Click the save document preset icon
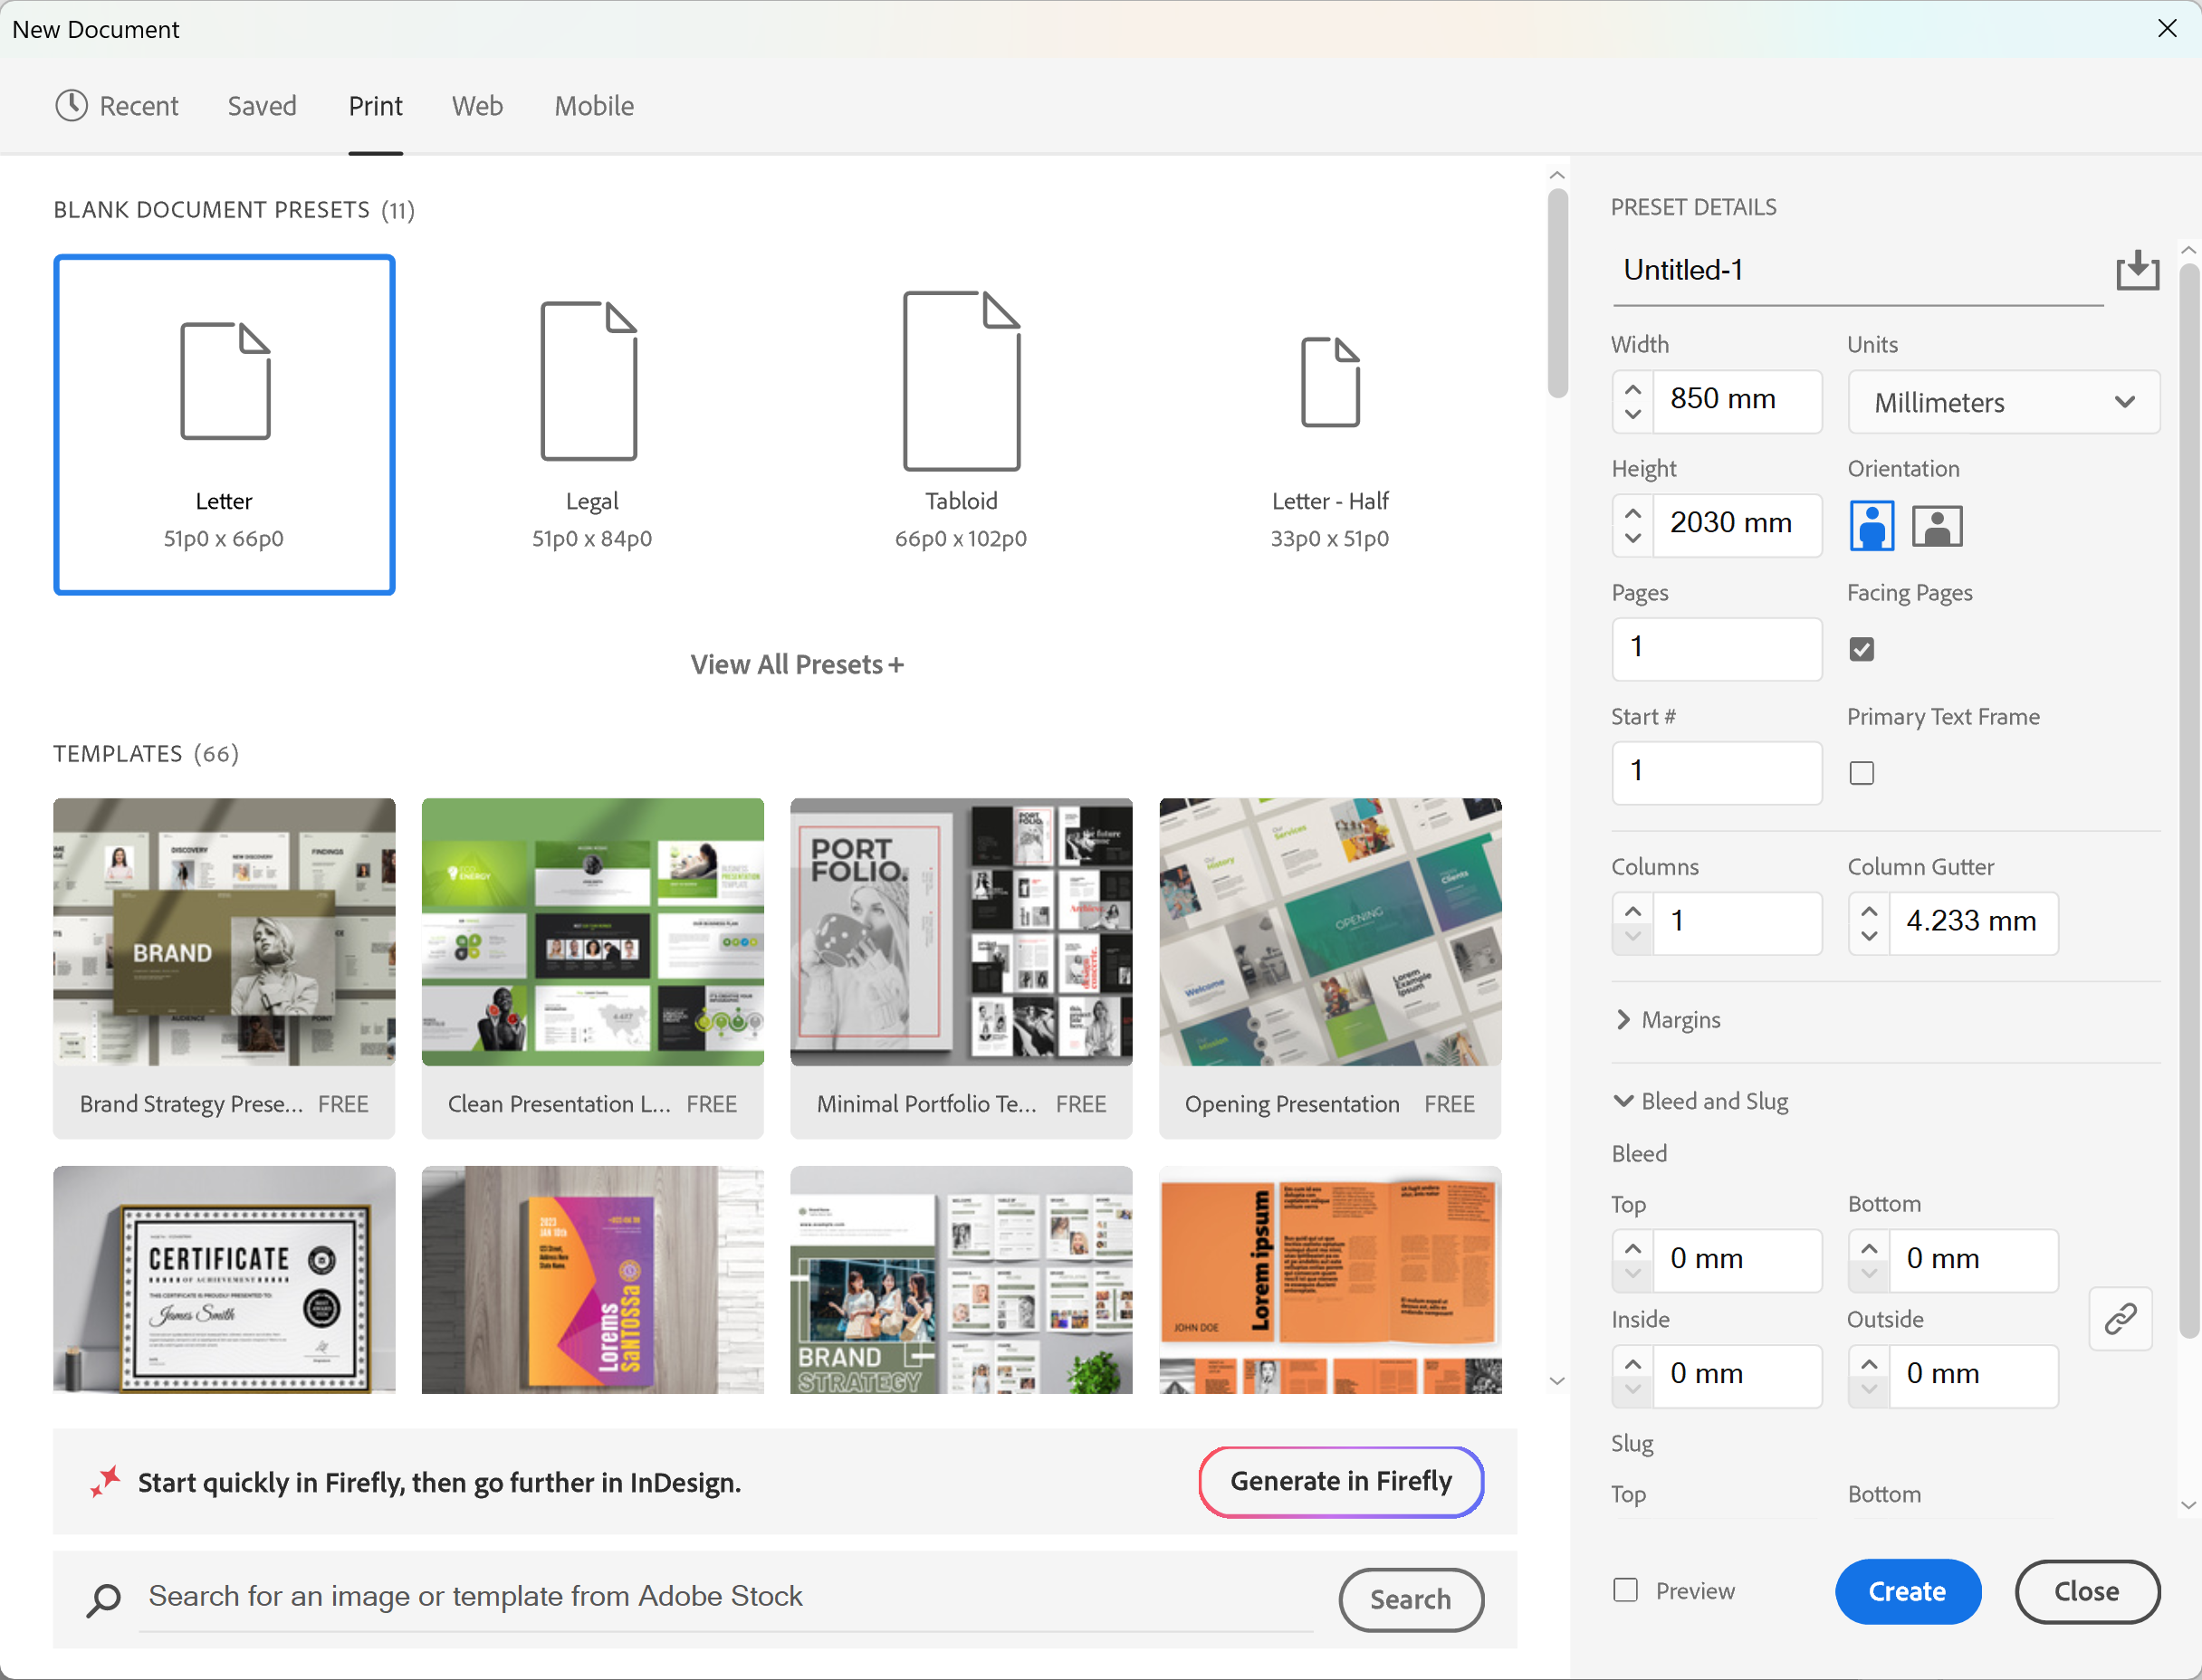Screen dimensions: 2202x1680 coord(2137,270)
